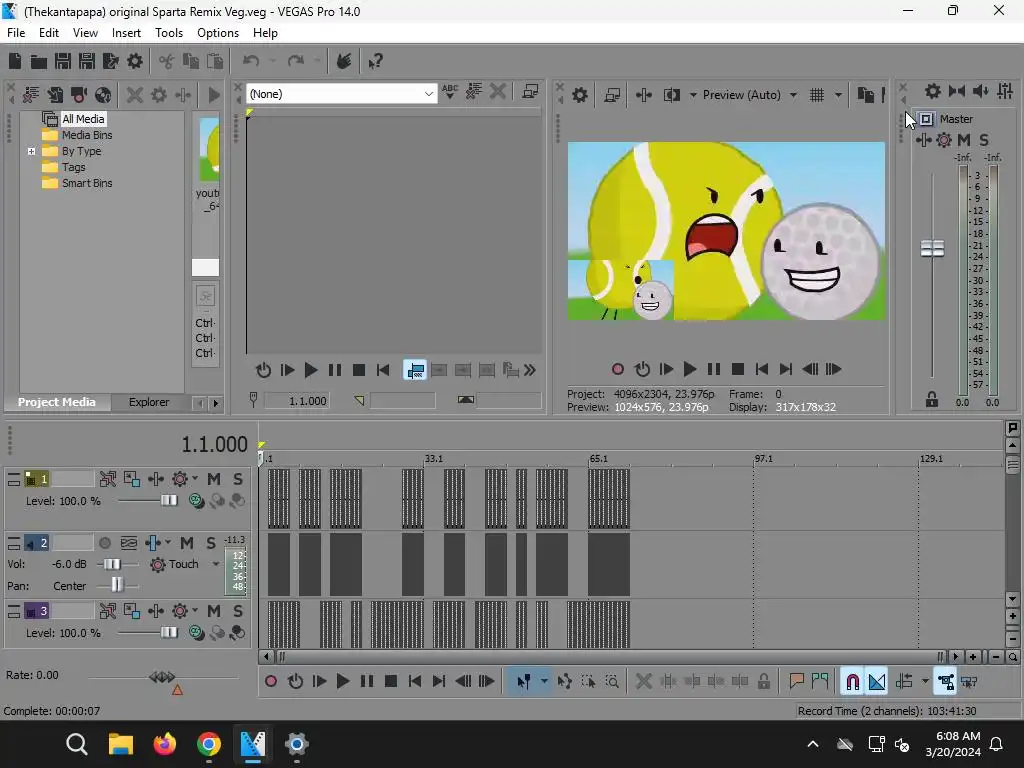Adjust audio track 2 Vol slider
The image size is (1024, 768).
point(113,564)
